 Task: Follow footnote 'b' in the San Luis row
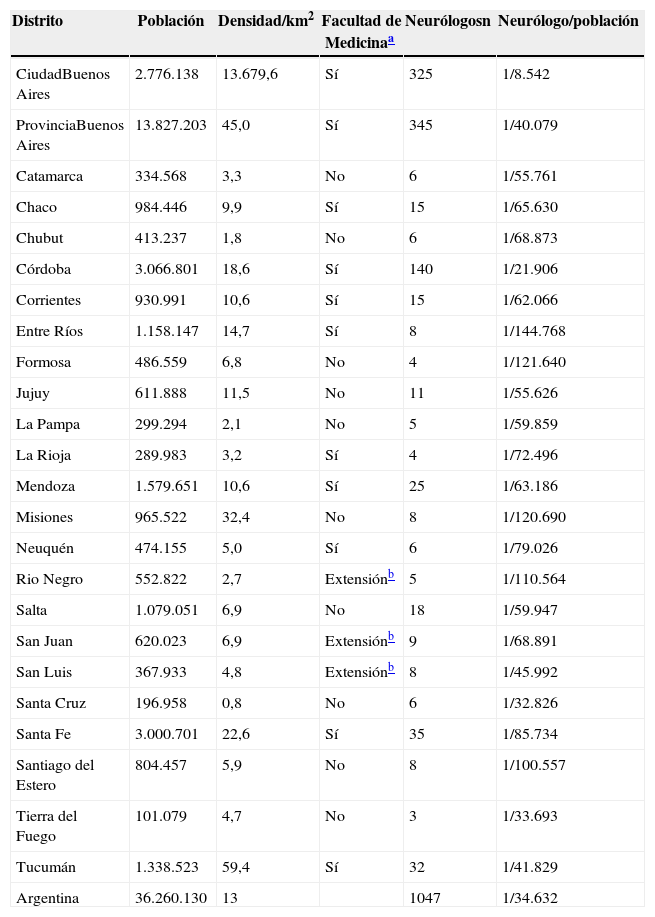(x=390, y=668)
